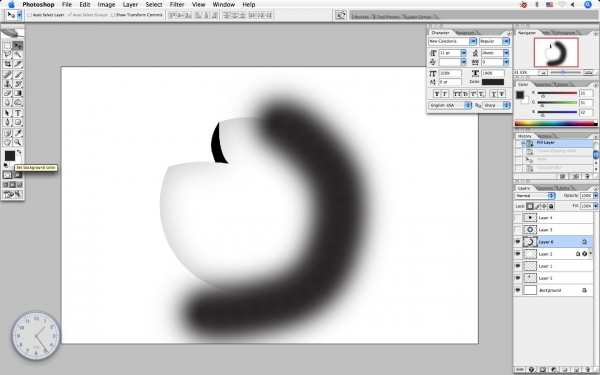Select the Lasso tool
The image size is (600, 375).
tap(7, 55)
